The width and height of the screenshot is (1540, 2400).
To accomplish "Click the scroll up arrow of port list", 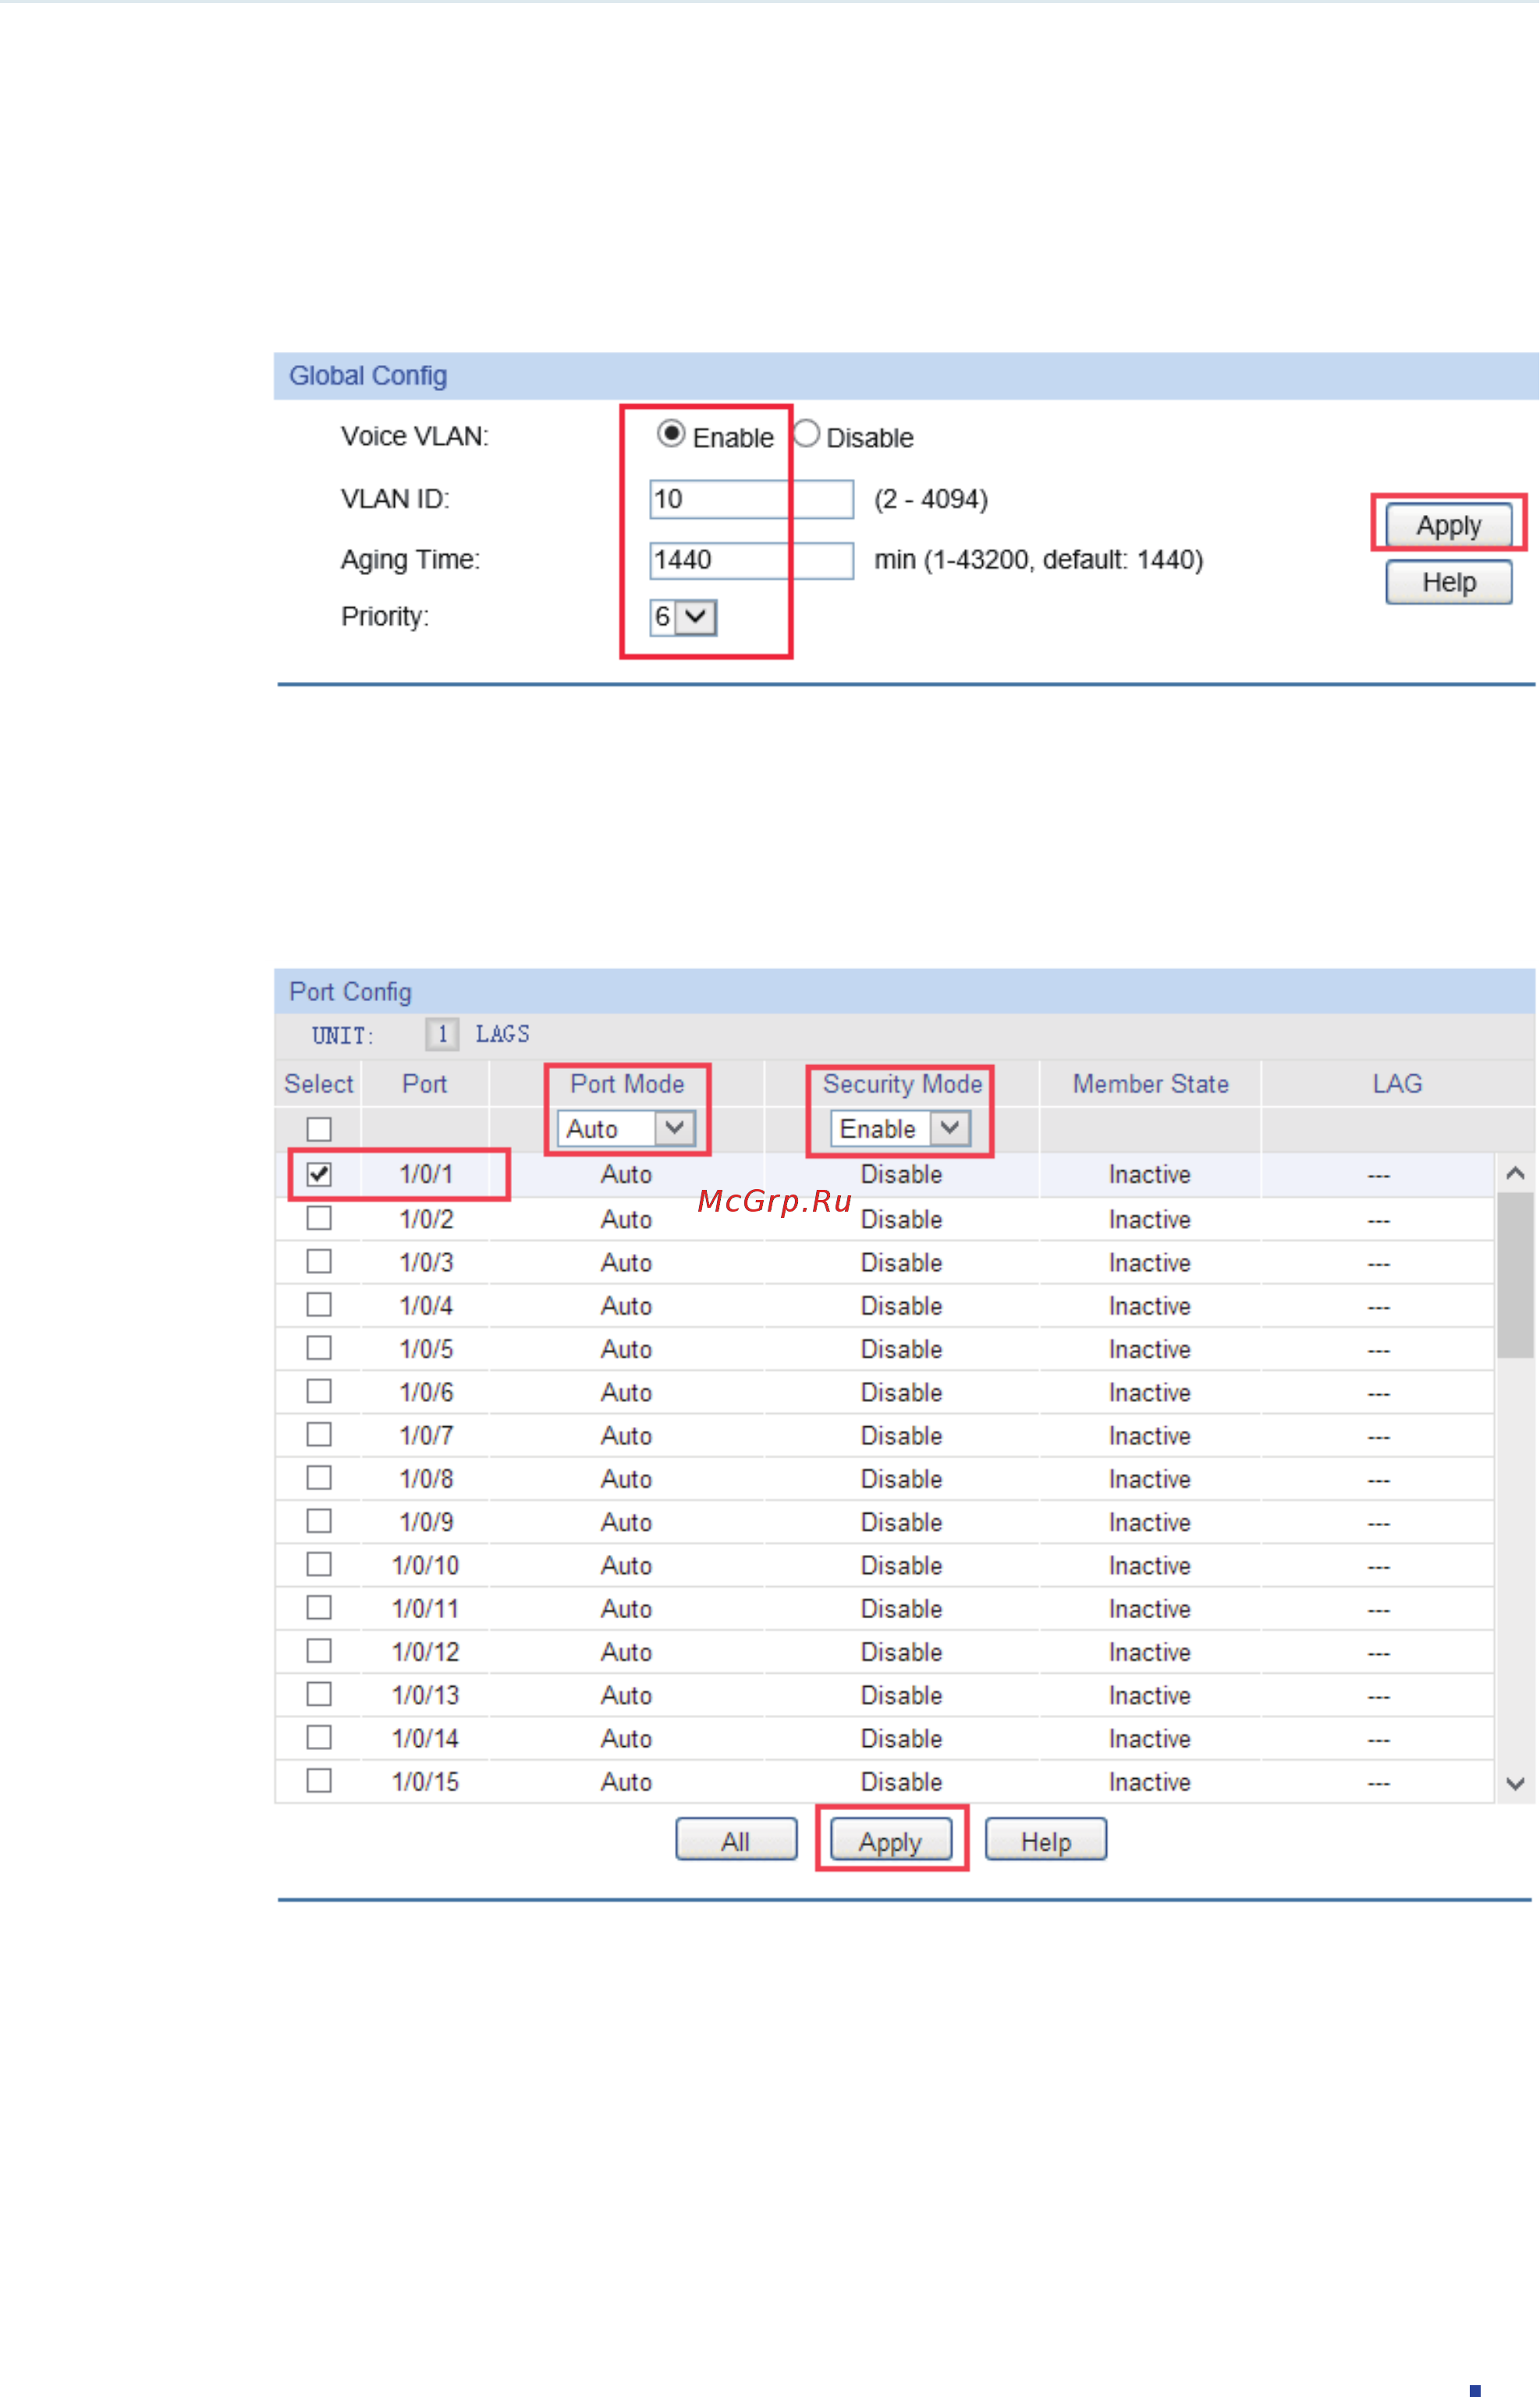I will (1515, 1173).
